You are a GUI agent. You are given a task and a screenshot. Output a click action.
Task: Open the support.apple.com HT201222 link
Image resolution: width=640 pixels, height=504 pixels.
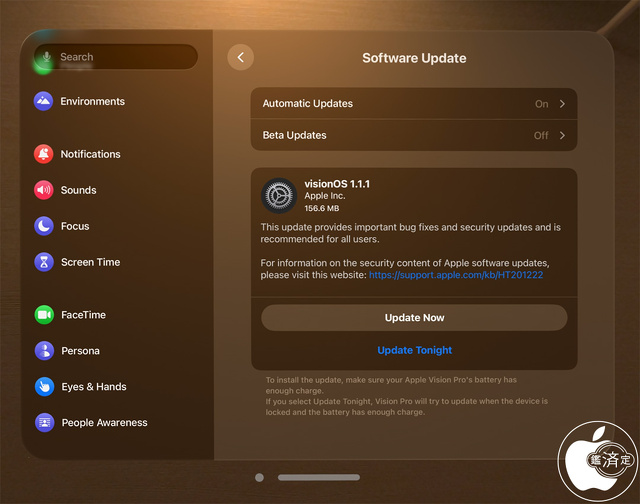(x=456, y=275)
